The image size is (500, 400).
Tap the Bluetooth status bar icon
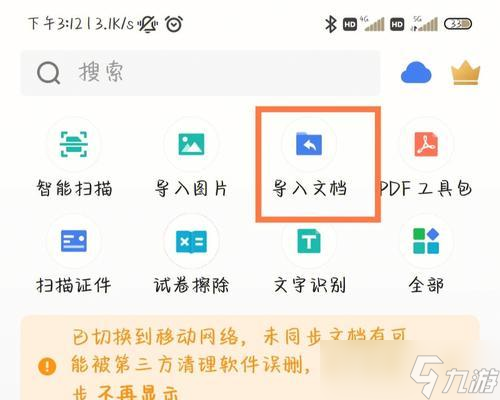click(x=330, y=24)
